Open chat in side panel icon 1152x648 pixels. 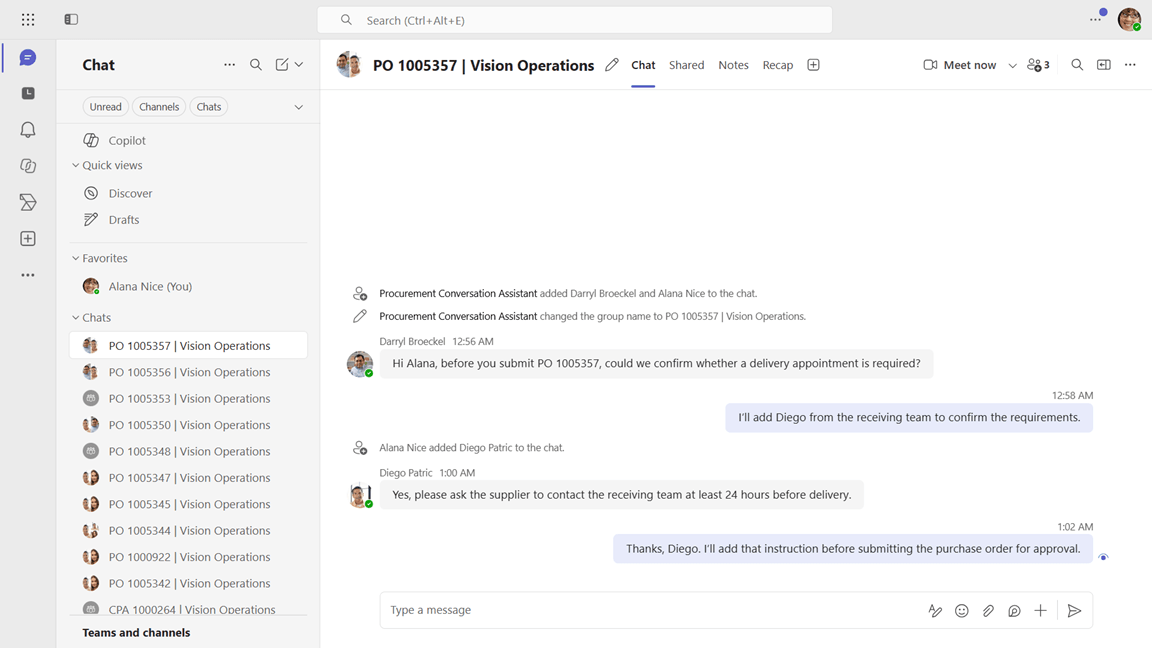1104,65
